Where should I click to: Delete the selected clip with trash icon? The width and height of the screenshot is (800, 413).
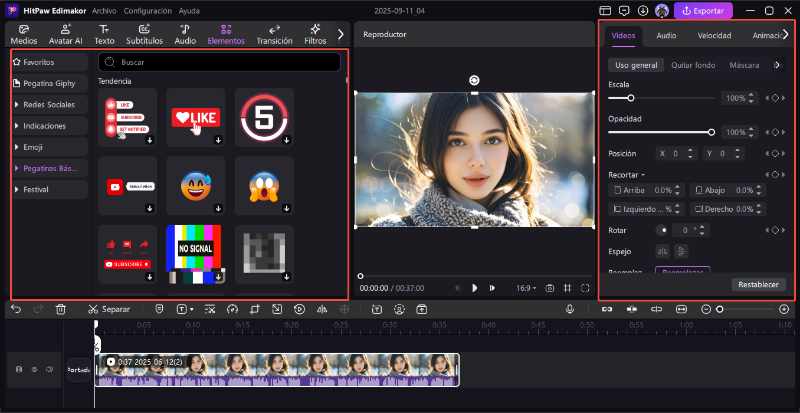(61, 309)
